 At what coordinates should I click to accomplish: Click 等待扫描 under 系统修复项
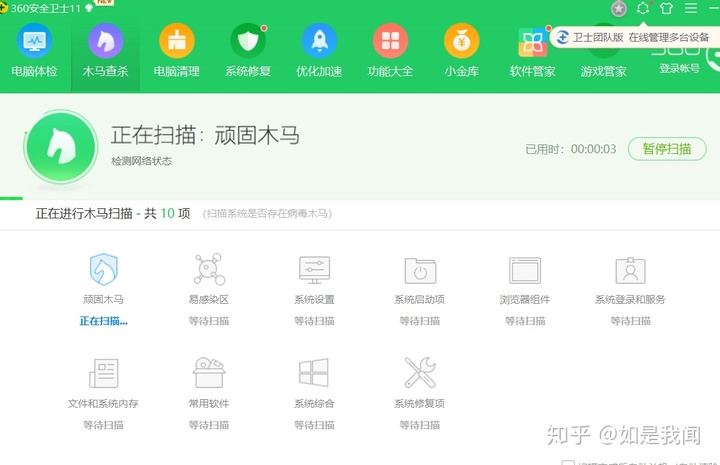click(x=420, y=425)
